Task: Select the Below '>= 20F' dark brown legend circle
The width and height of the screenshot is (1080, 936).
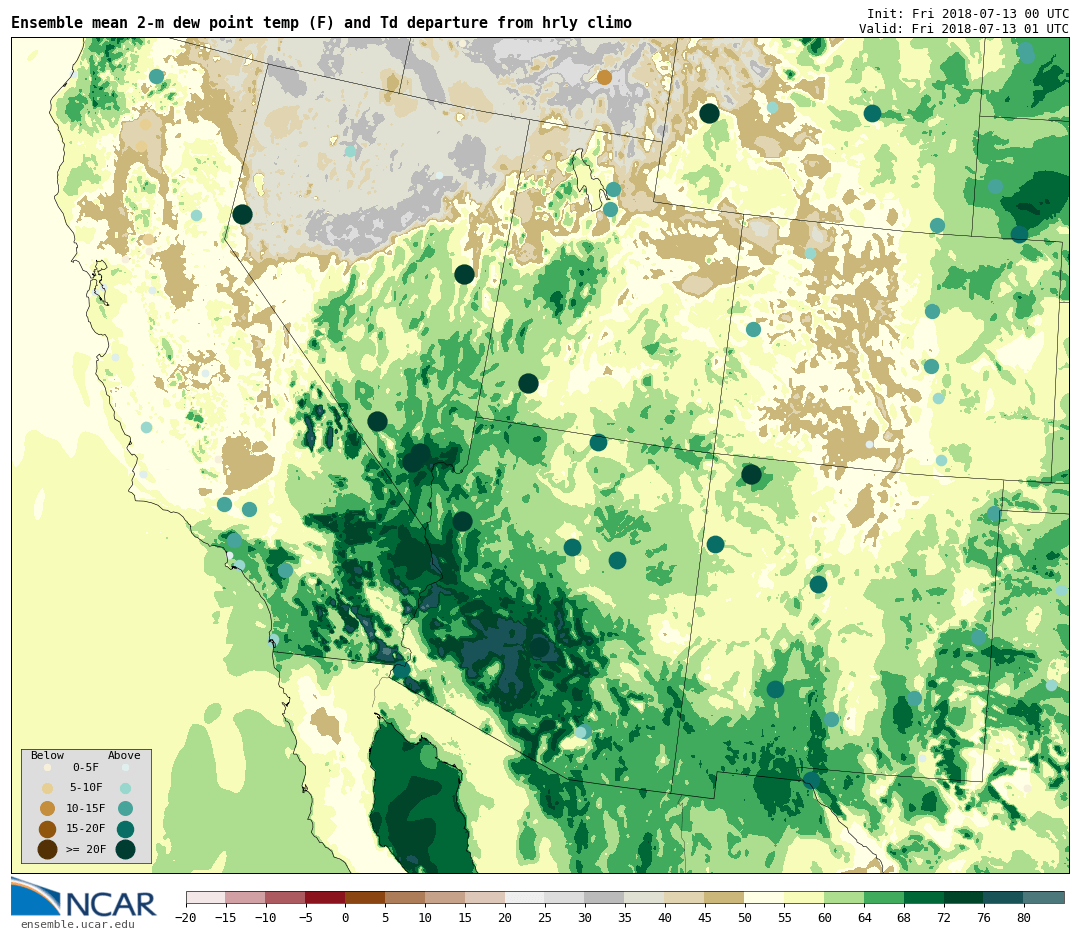Action: click(x=47, y=849)
